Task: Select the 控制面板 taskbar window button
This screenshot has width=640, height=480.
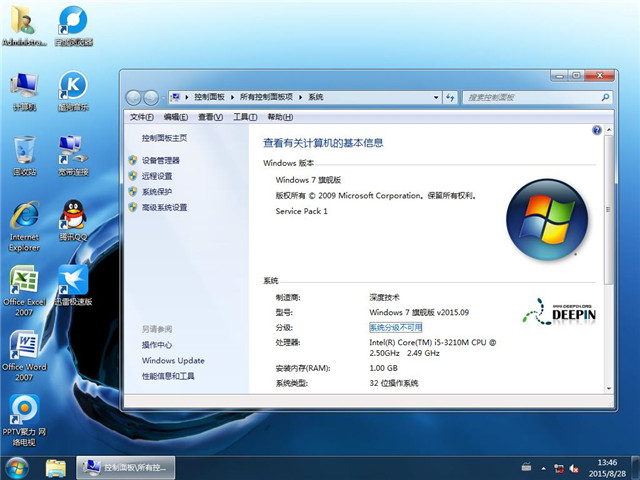Action: [x=126, y=468]
